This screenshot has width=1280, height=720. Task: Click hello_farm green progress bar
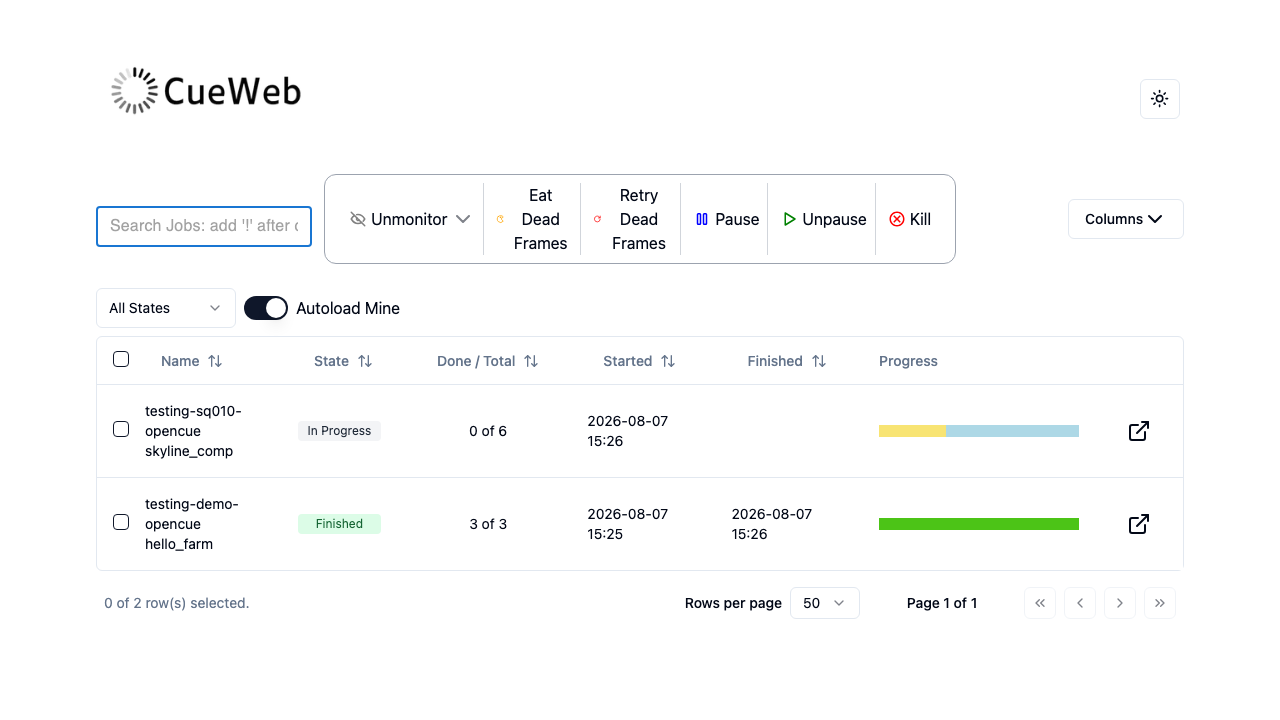[x=979, y=524]
